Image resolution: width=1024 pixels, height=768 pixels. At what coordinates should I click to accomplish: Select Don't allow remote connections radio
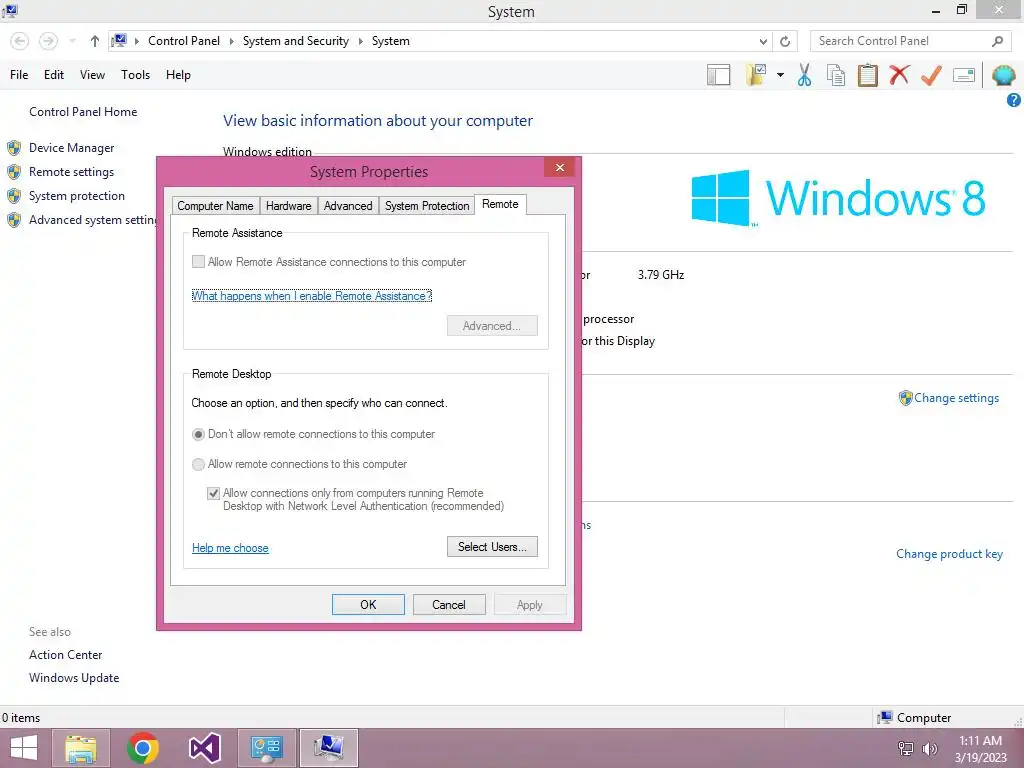coord(198,434)
